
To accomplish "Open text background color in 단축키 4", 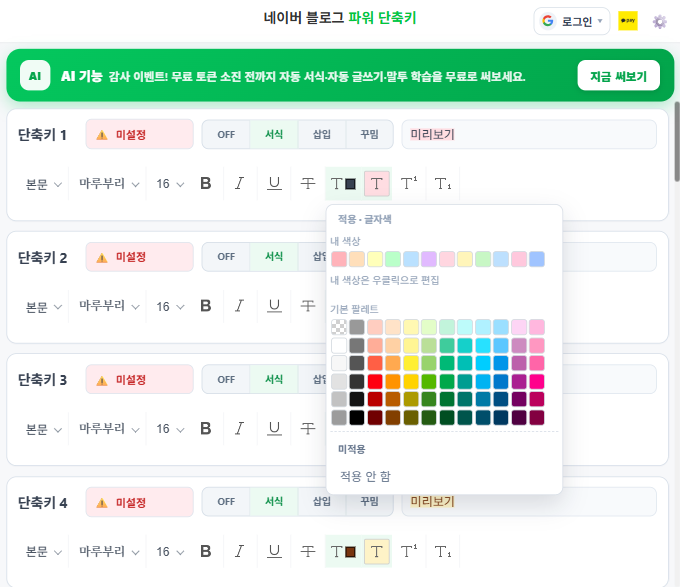I will pyautogui.click(x=376, y=551).
